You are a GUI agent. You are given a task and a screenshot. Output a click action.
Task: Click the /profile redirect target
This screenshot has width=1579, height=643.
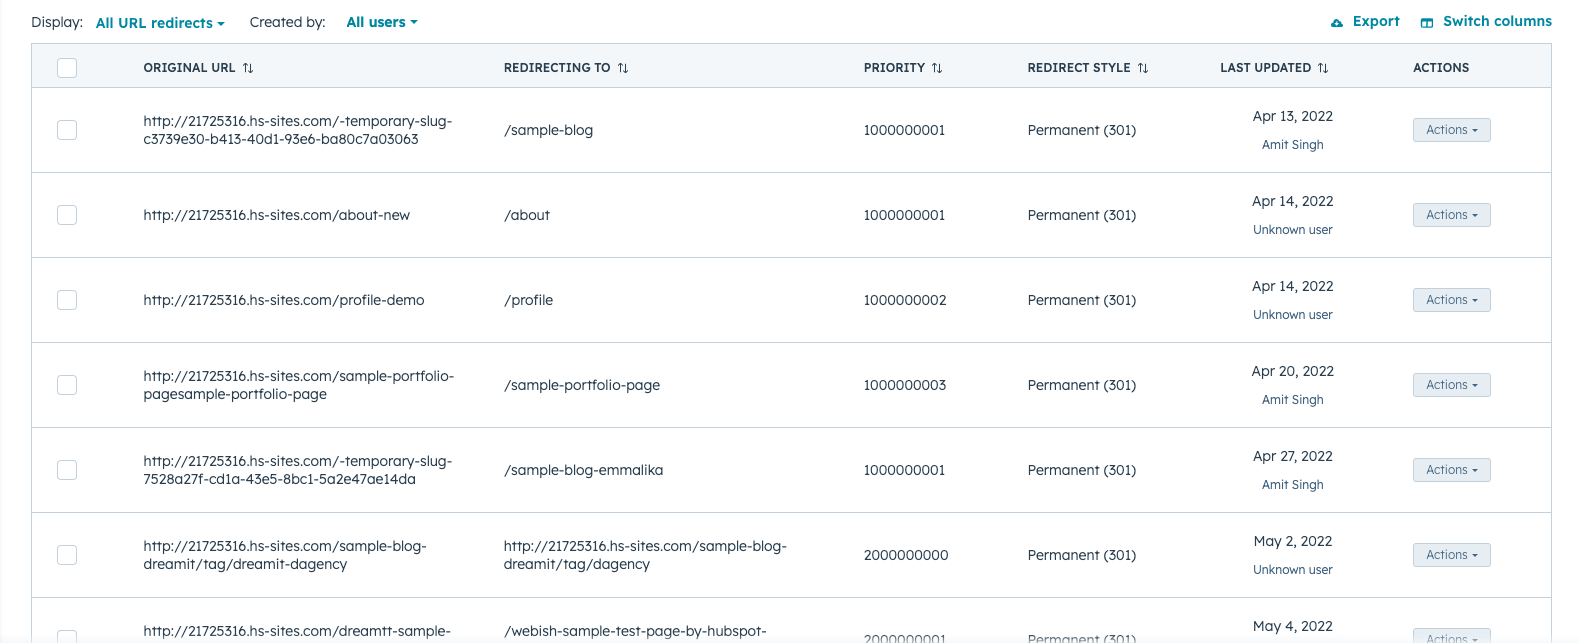528,300
